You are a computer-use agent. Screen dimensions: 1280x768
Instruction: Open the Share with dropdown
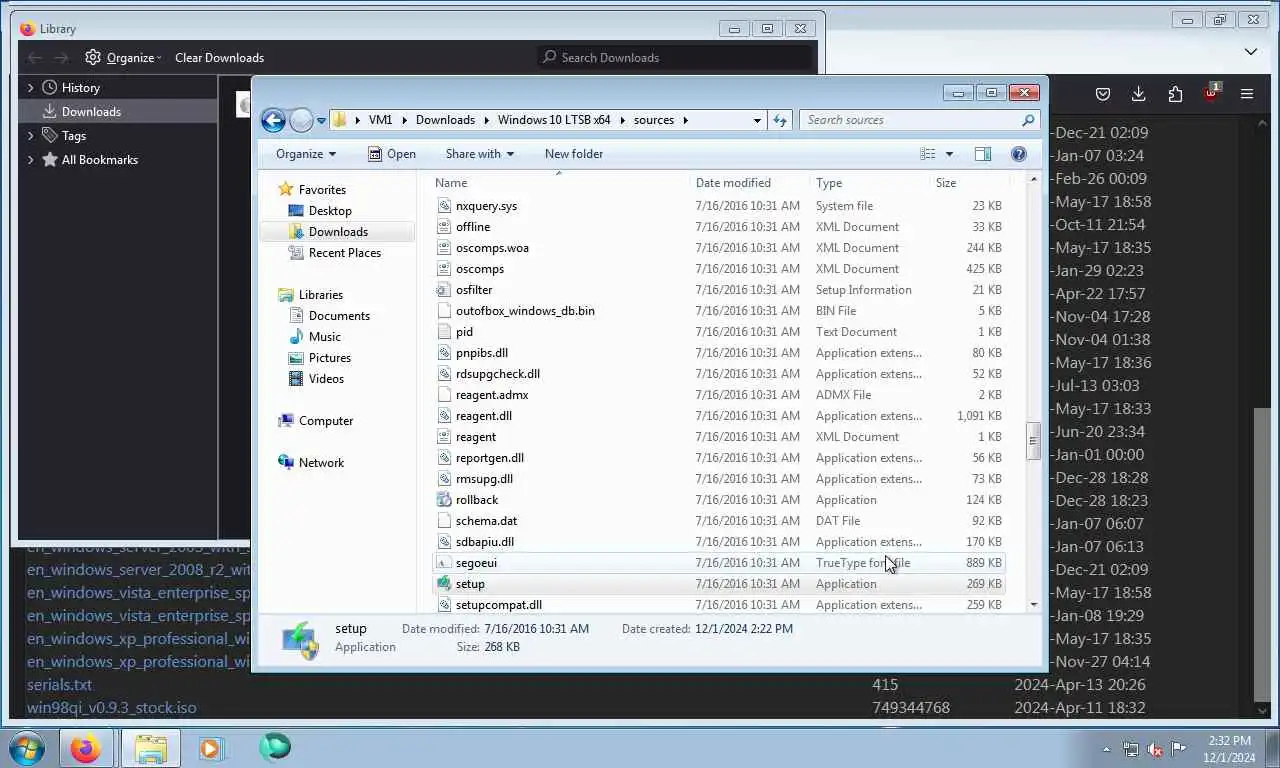[x=479, y=154]
